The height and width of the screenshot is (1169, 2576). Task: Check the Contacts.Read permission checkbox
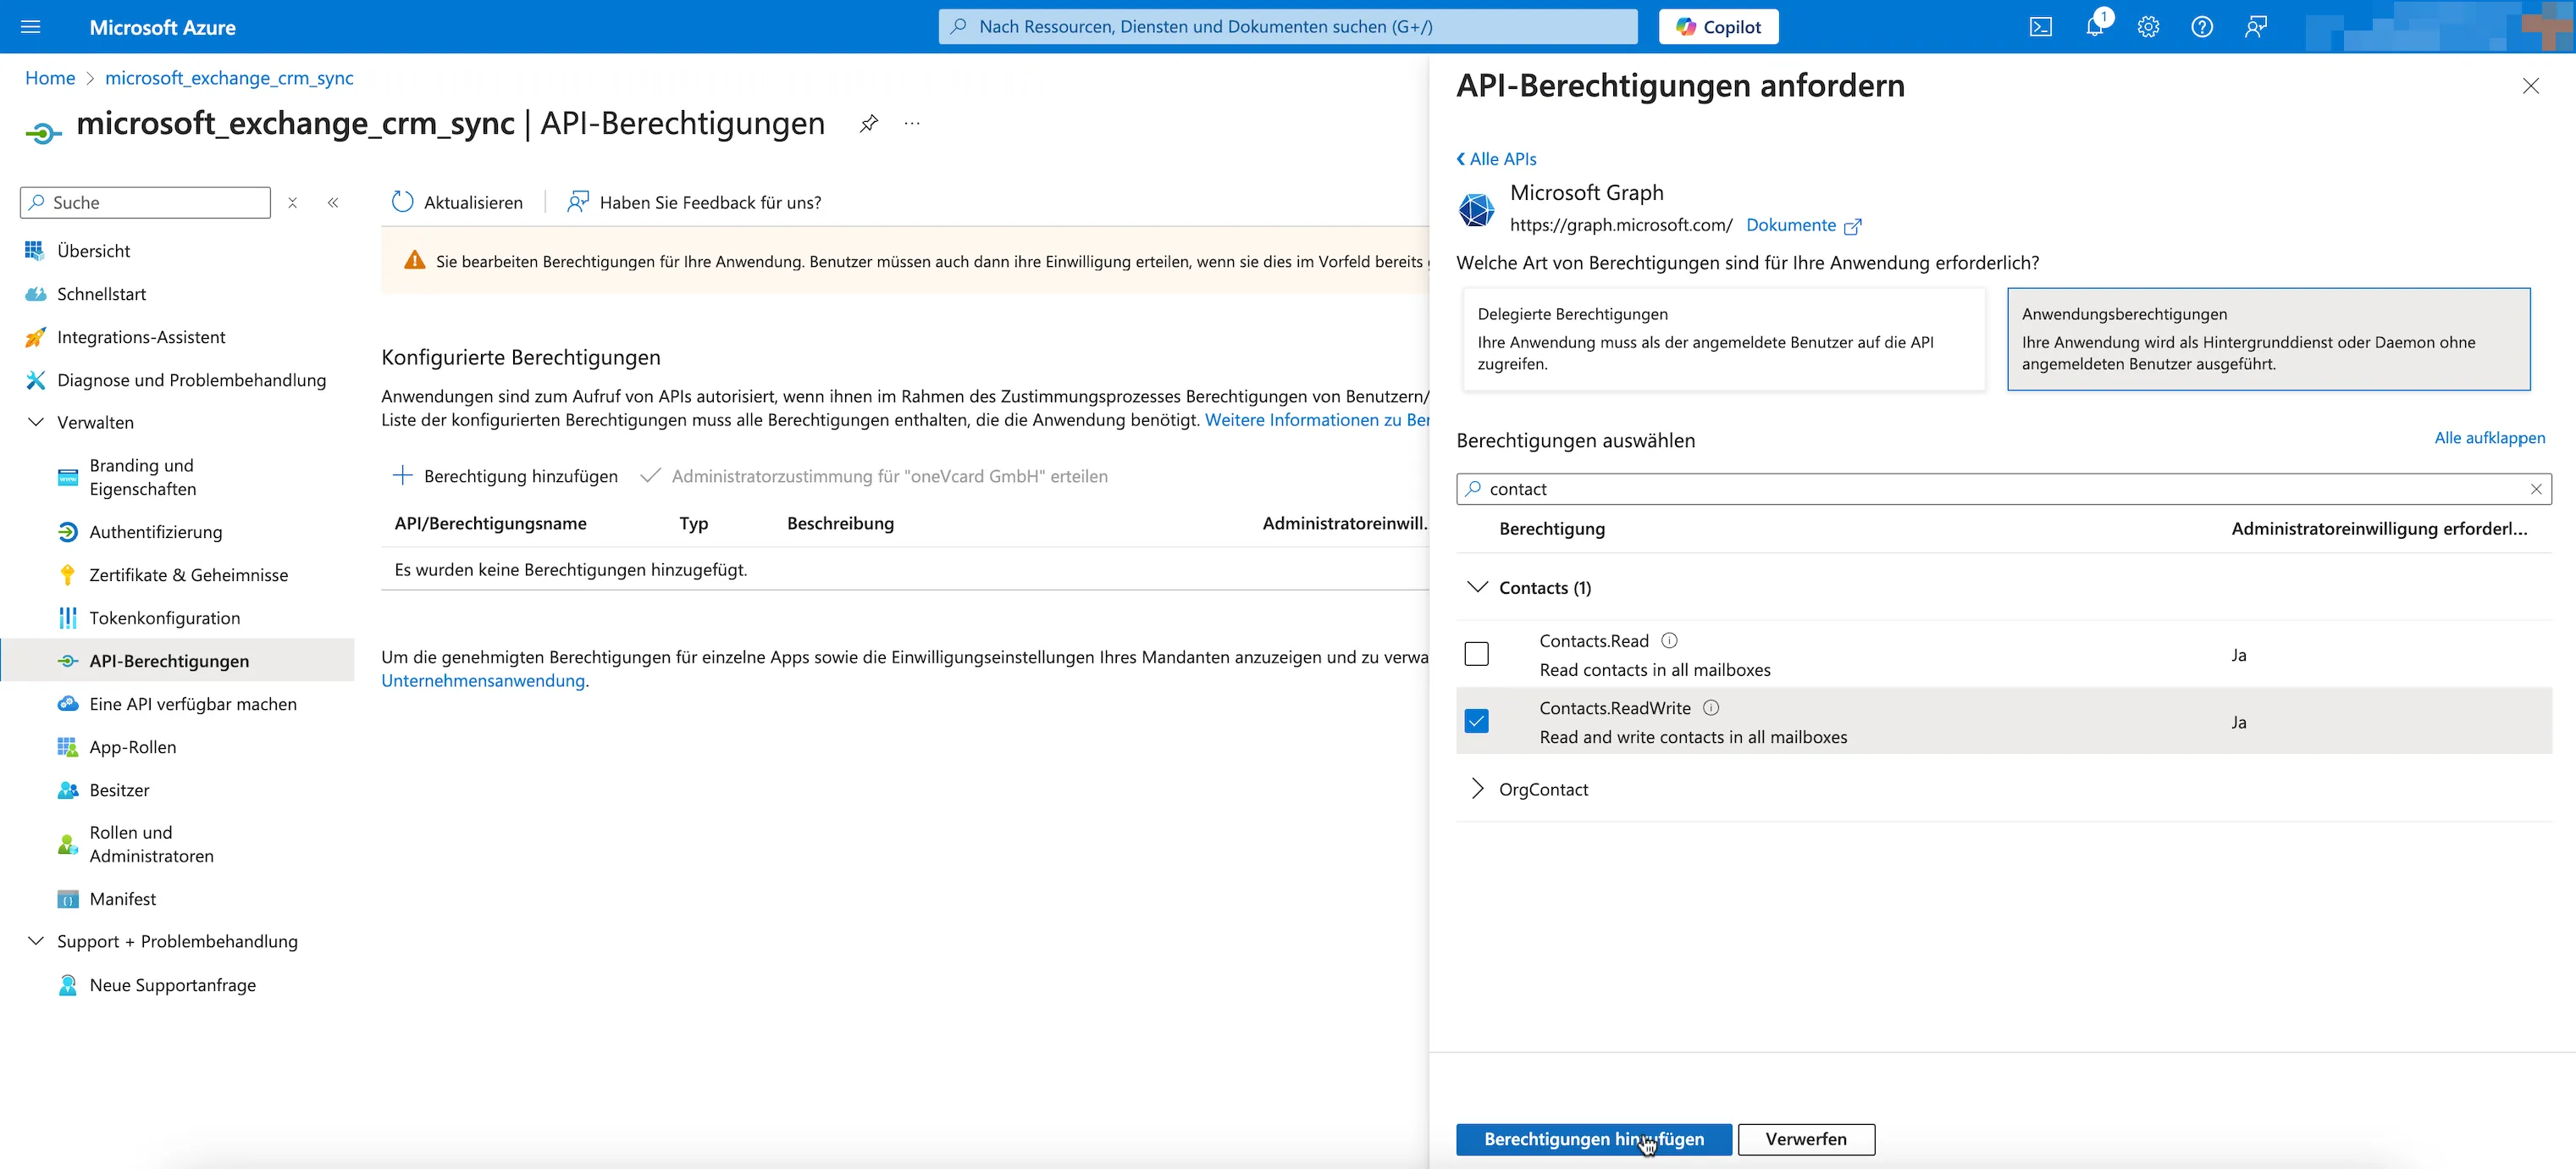[x=1476, y=654]
